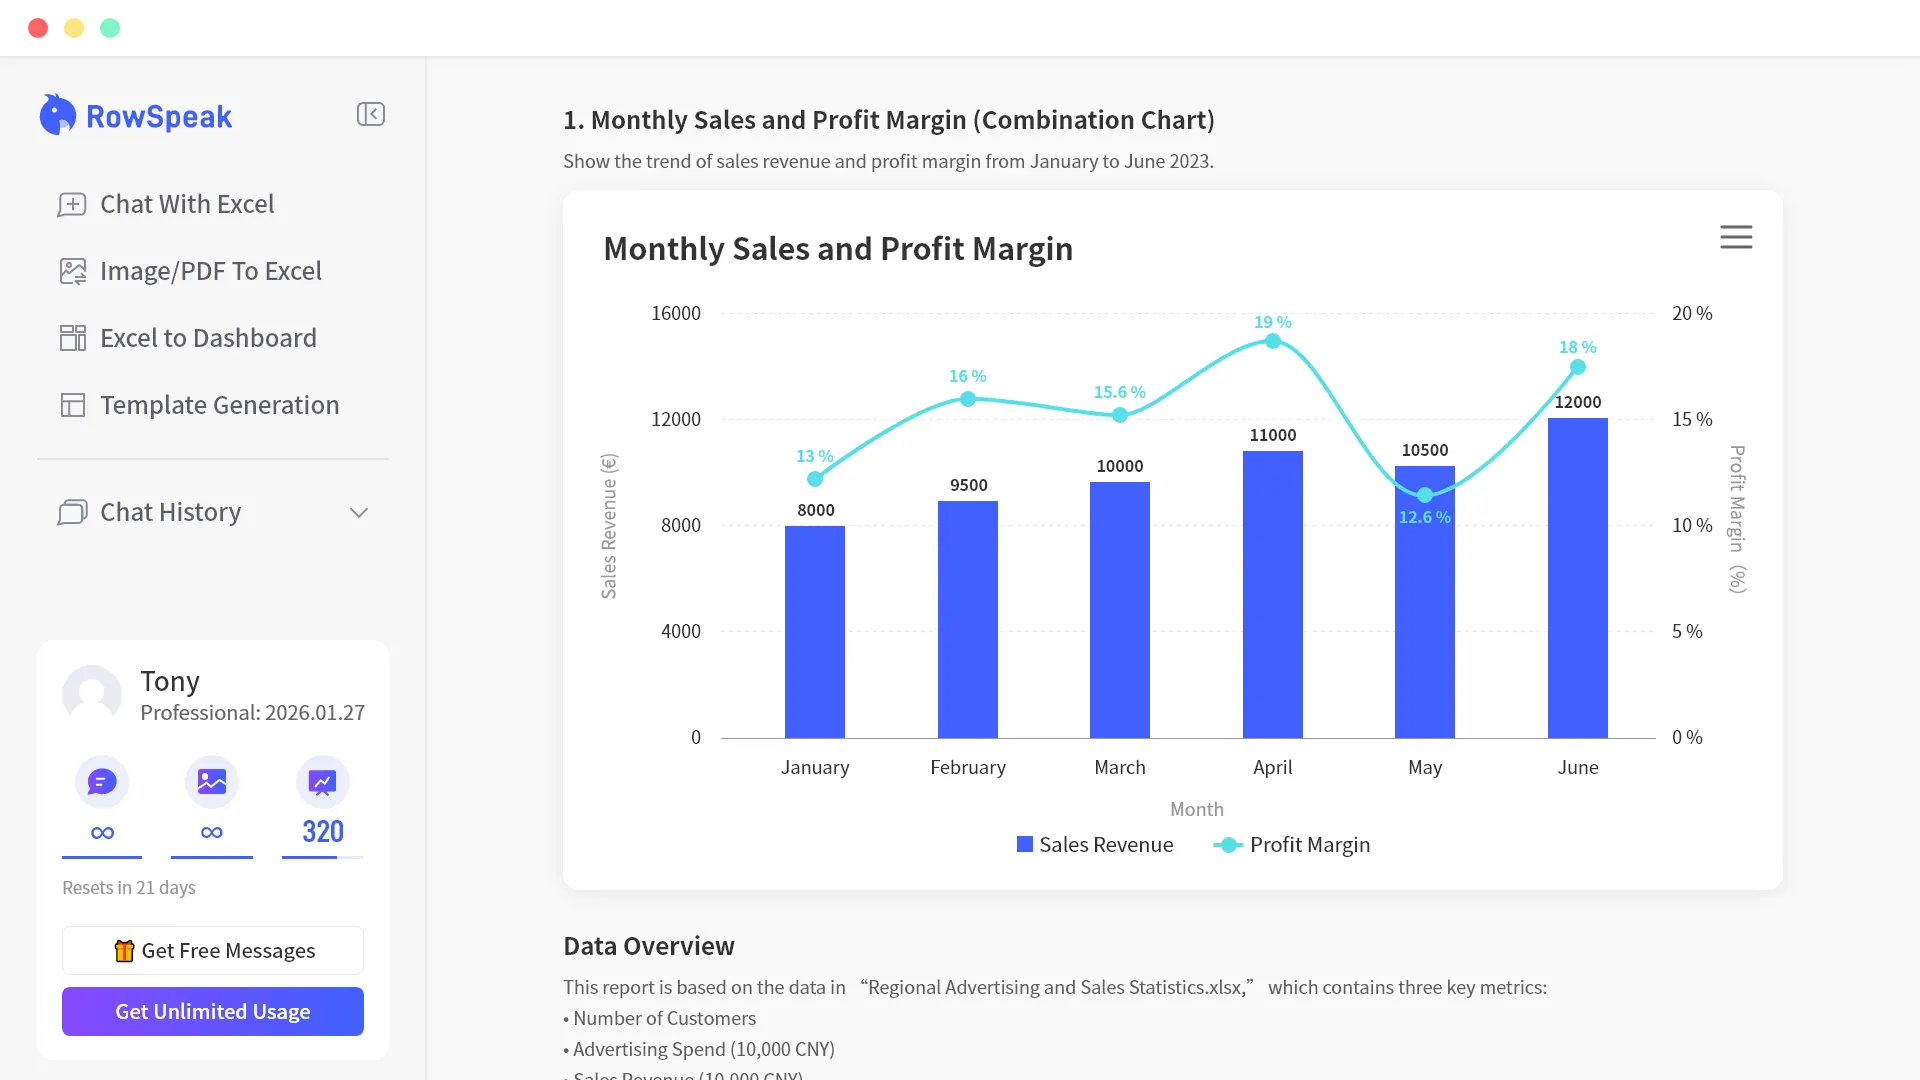Click the image credits usage icon
The image size is (1920, 1080).
211,781
